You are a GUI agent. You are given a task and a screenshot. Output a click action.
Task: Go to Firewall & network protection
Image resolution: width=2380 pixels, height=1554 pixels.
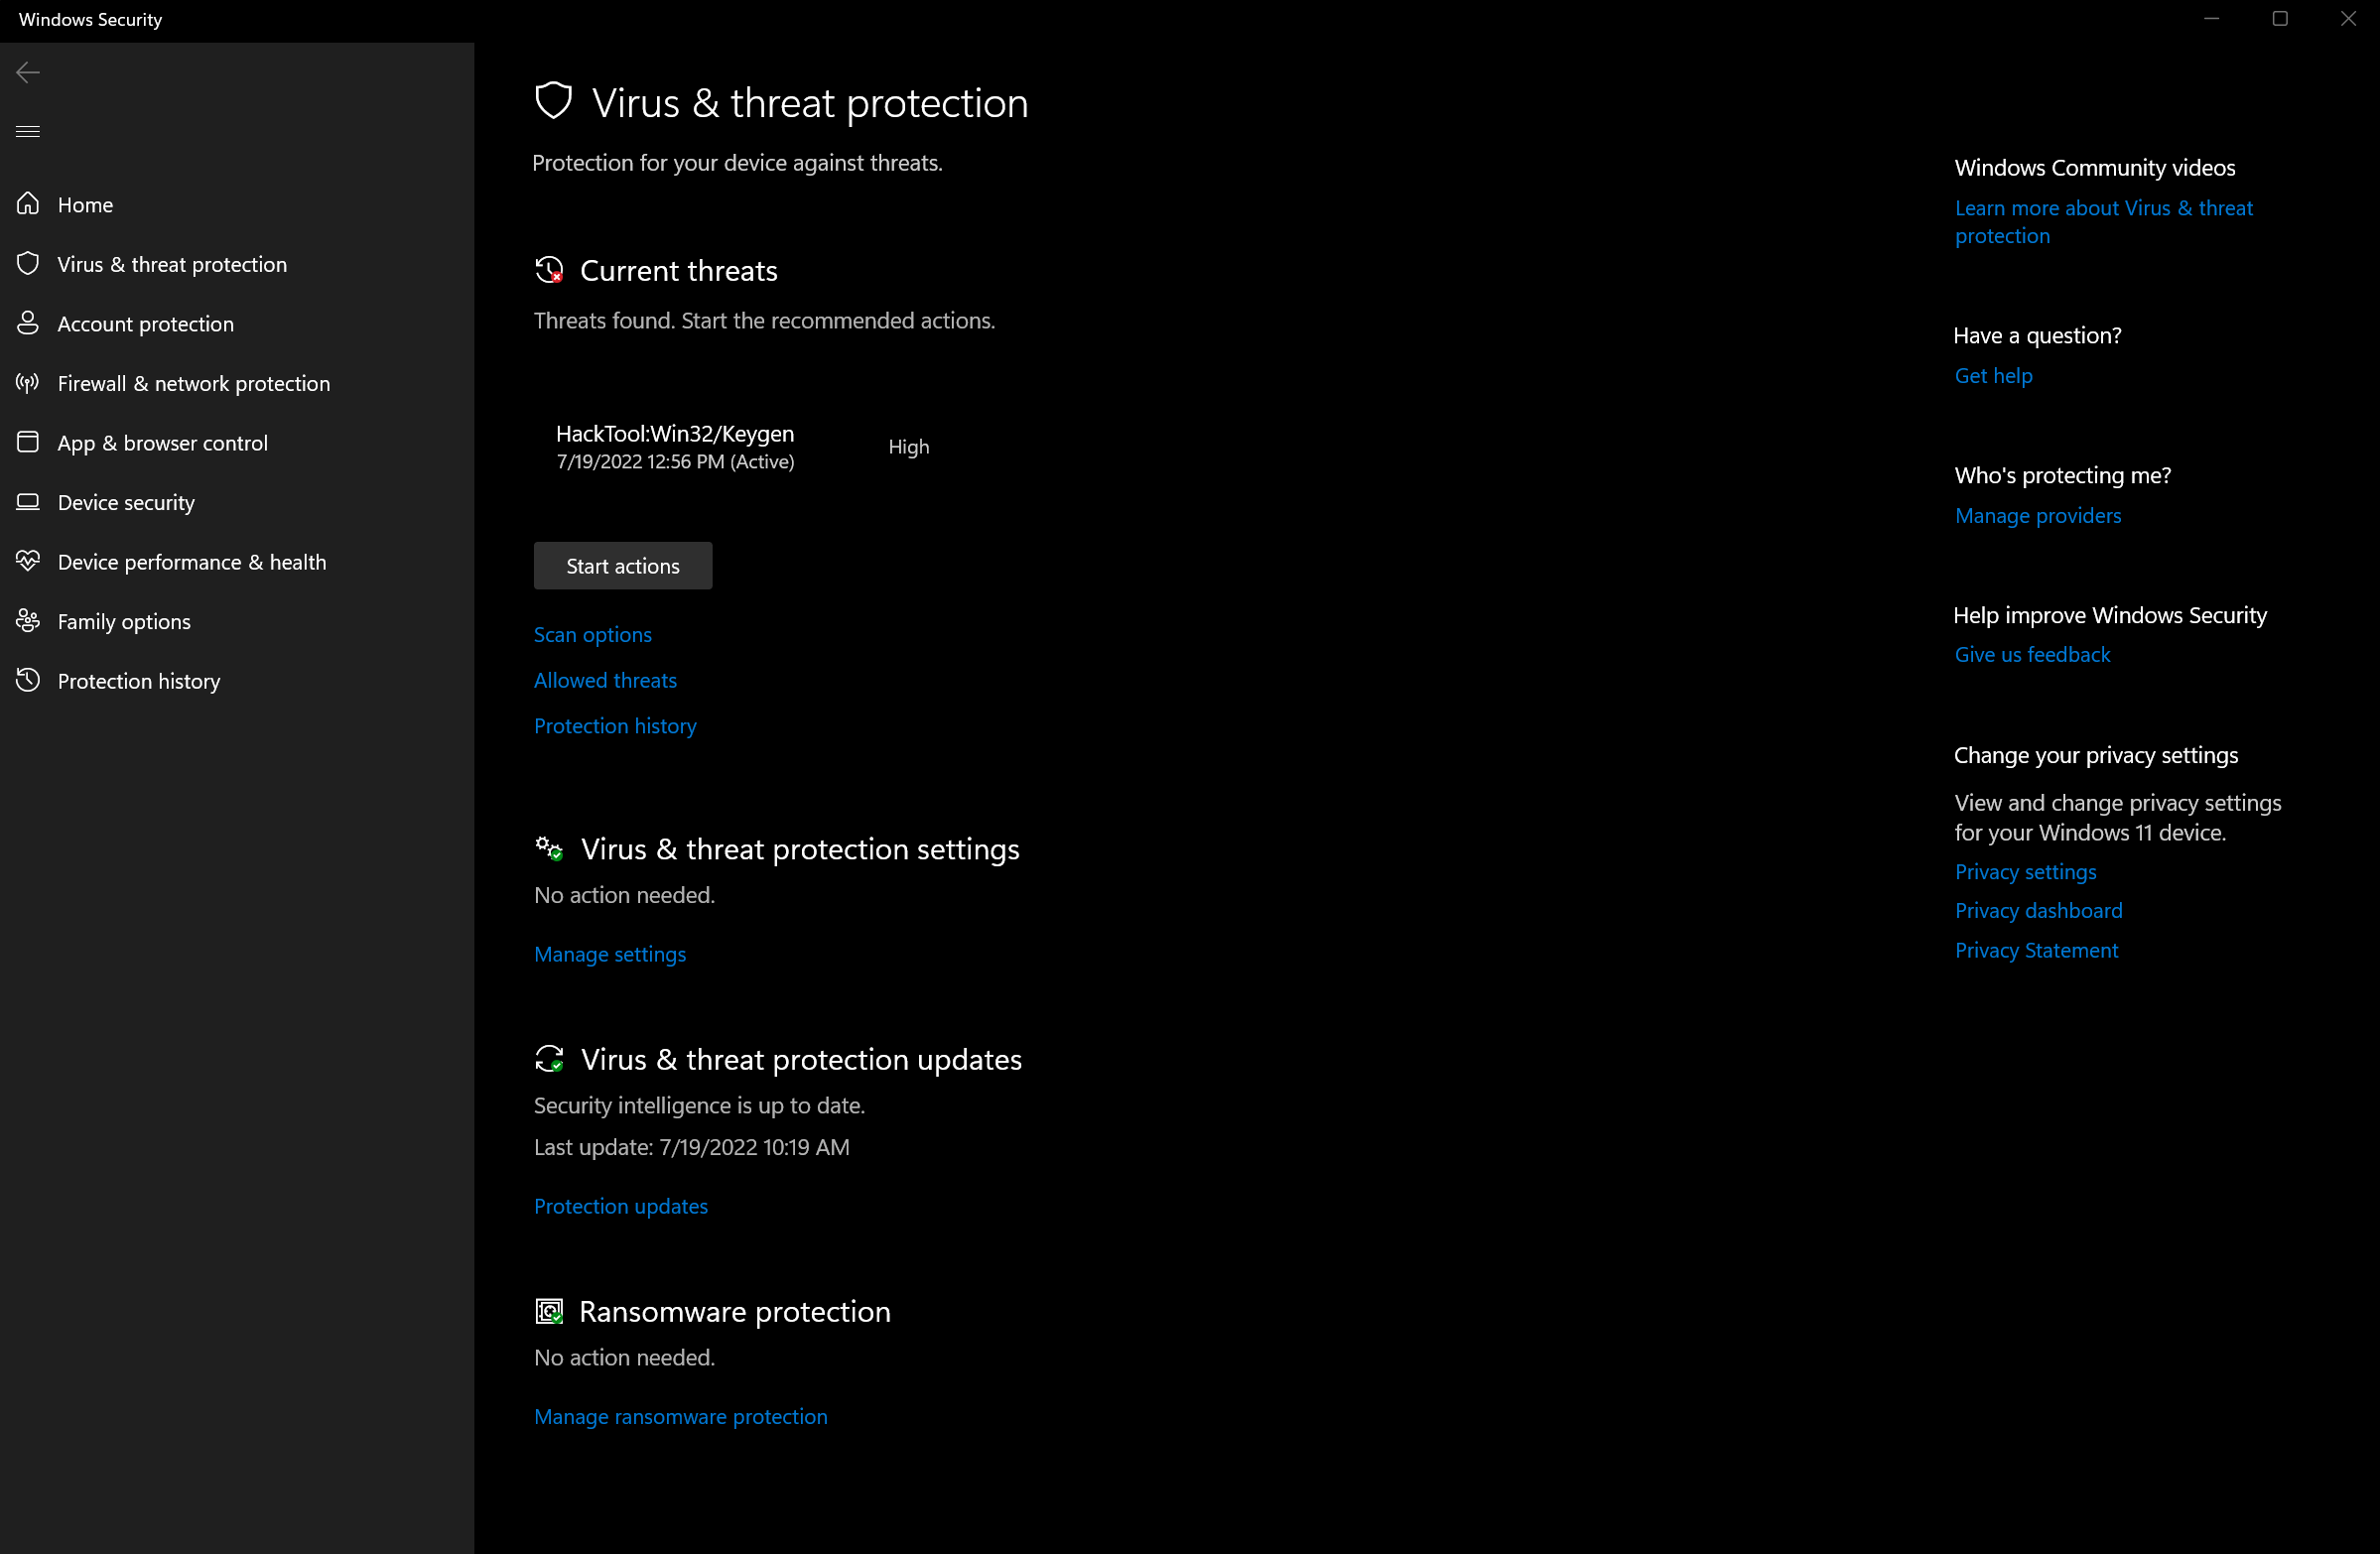237,383
